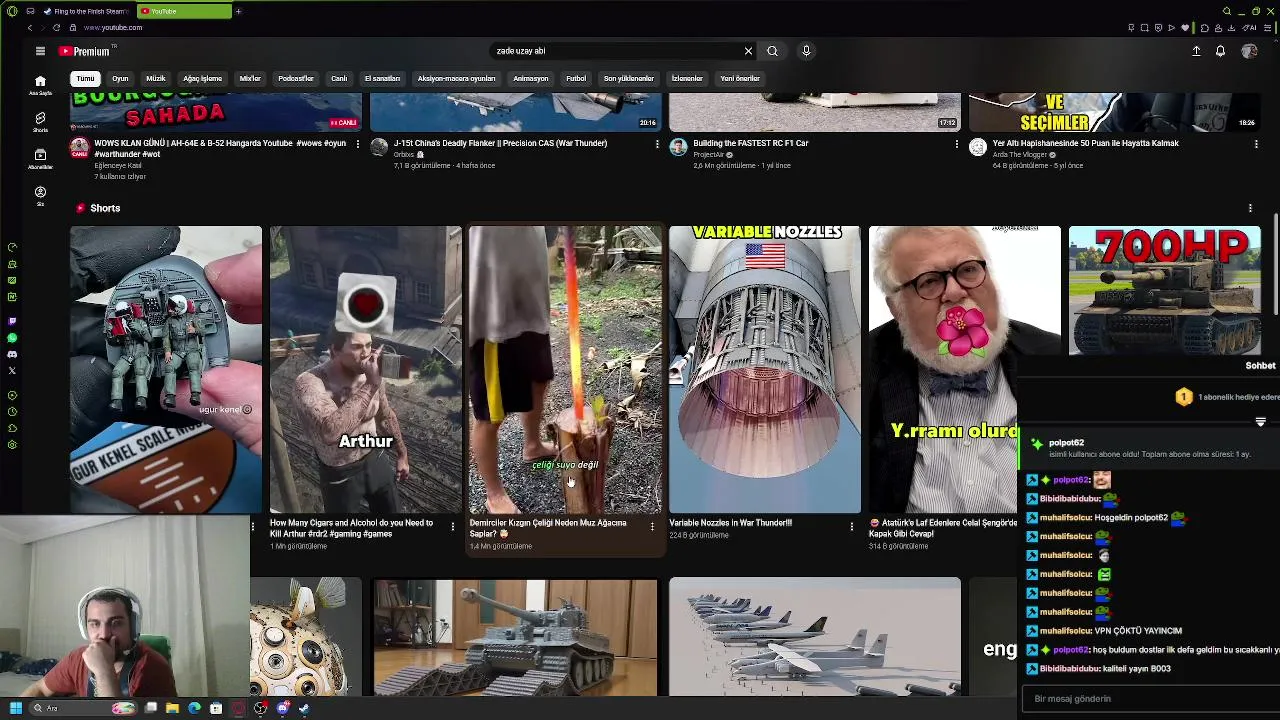
Task: Select the Oyun filter chip
Action: [x=120, y=78]
